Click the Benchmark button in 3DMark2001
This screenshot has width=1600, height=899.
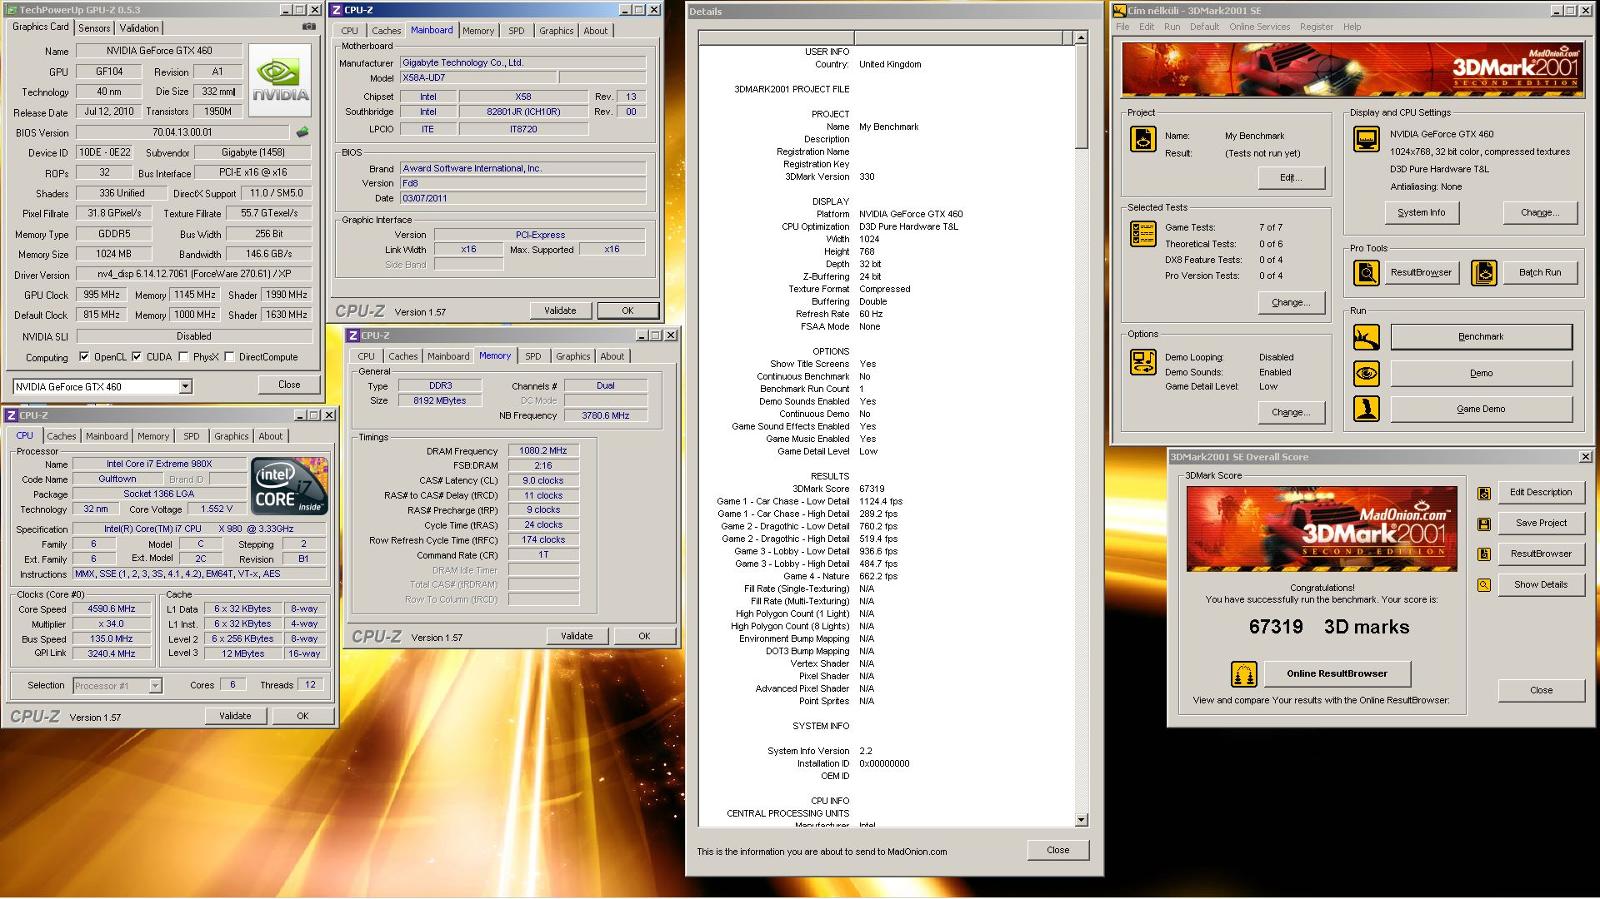[1481, 337]
